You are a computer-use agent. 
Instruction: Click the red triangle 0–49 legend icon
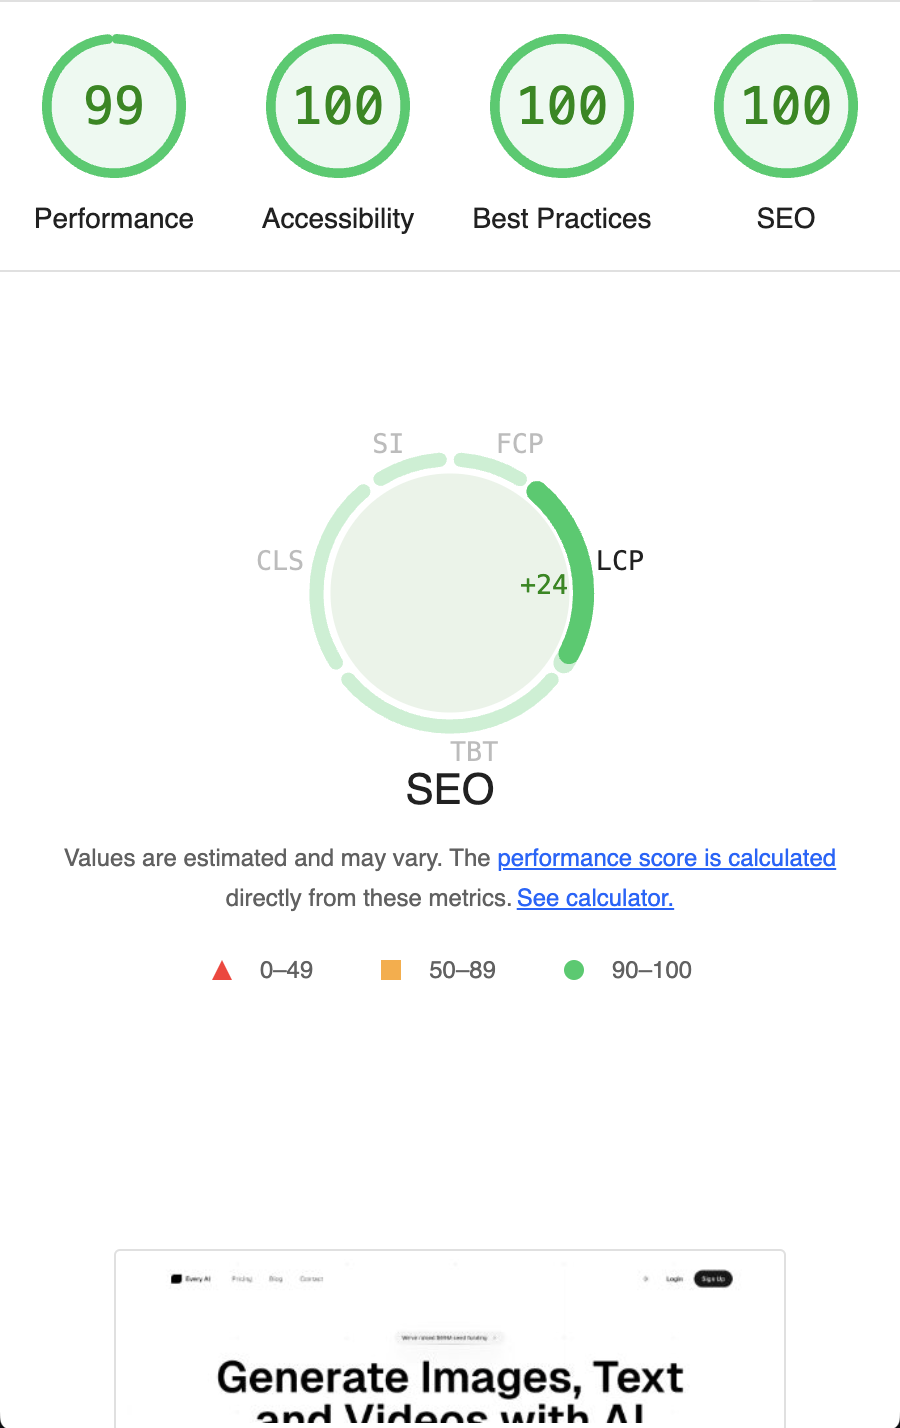point(222,970)
